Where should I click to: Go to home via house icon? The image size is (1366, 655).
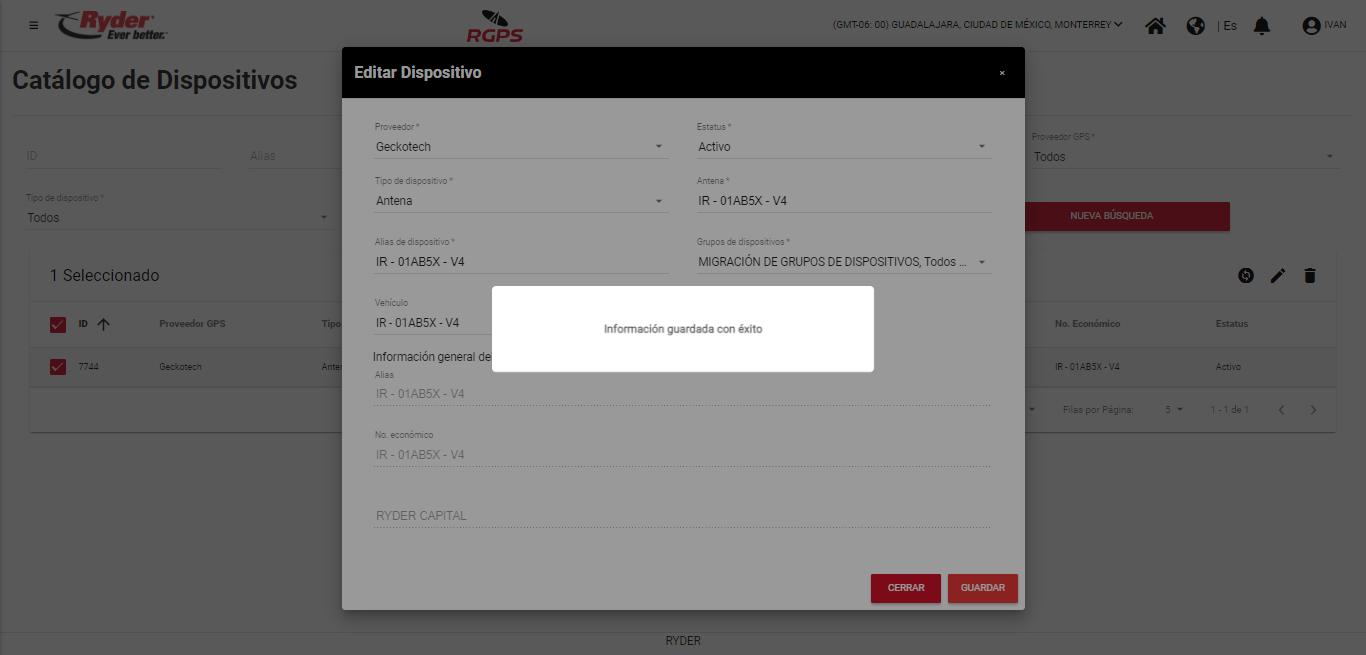(x=1155, y=26)
